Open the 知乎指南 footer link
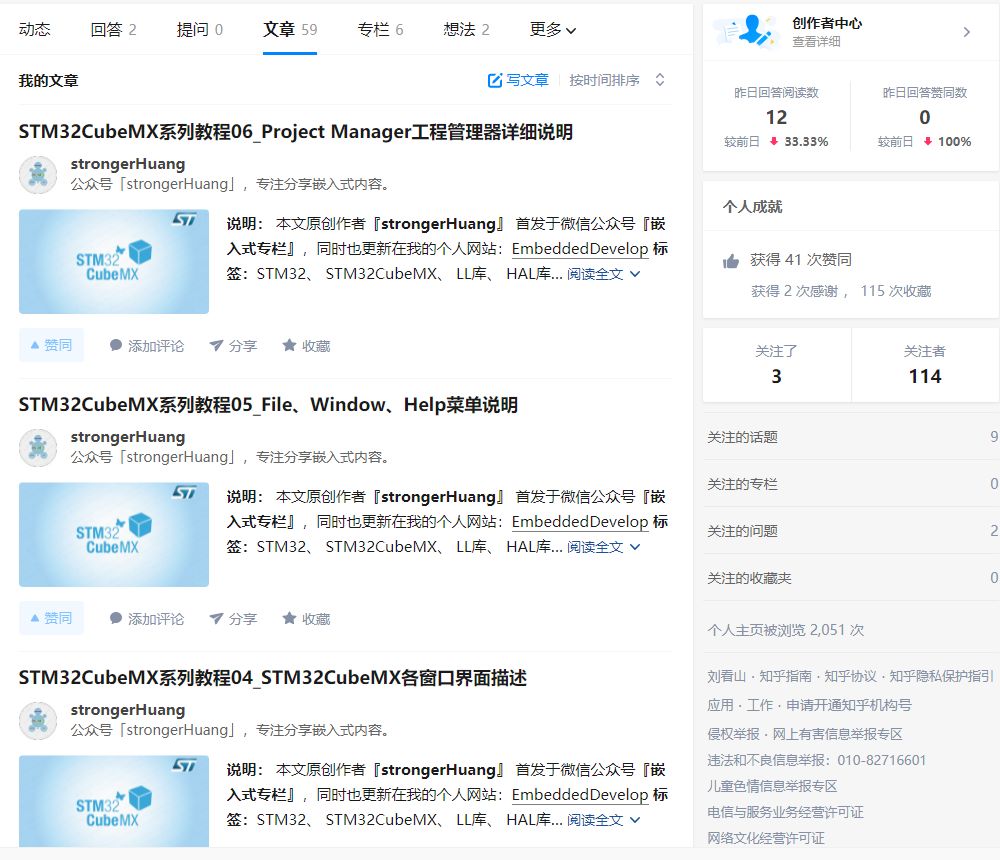Viewport: 1000px width, 860px height. (x=785, y=676)
